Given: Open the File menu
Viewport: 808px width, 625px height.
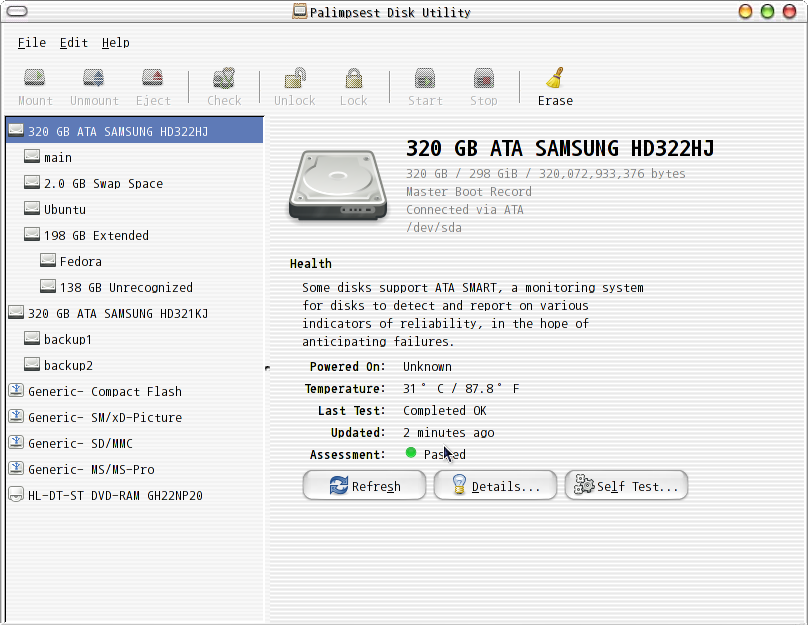Looking at the screenshot, I should tap(32, 43).
